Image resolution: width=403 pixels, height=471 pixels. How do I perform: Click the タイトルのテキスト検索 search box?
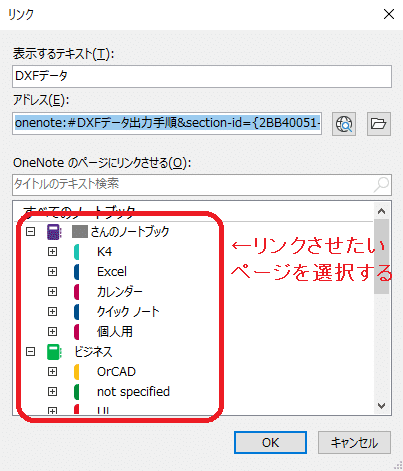(x=202, y=184)
